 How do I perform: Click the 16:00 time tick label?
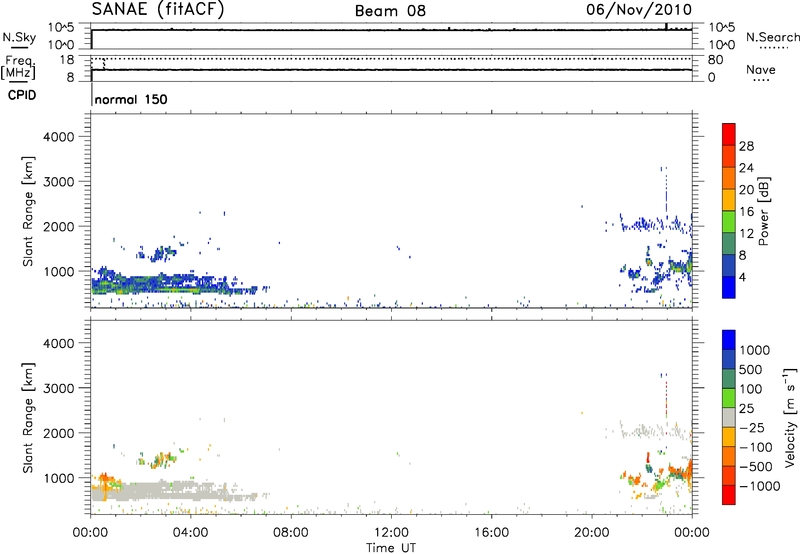pyautogui.click(x=491, y=533)
